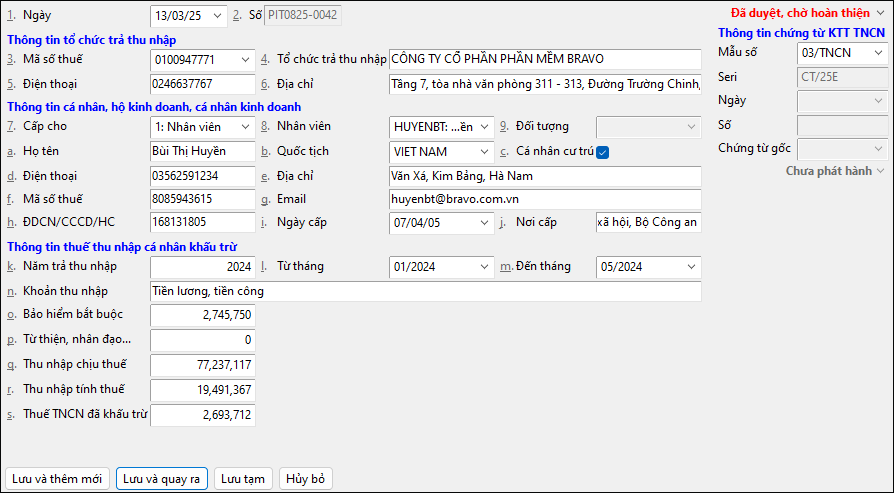Click the Họ tên input field
Screen dimensions: 894x493
(202, 152)
